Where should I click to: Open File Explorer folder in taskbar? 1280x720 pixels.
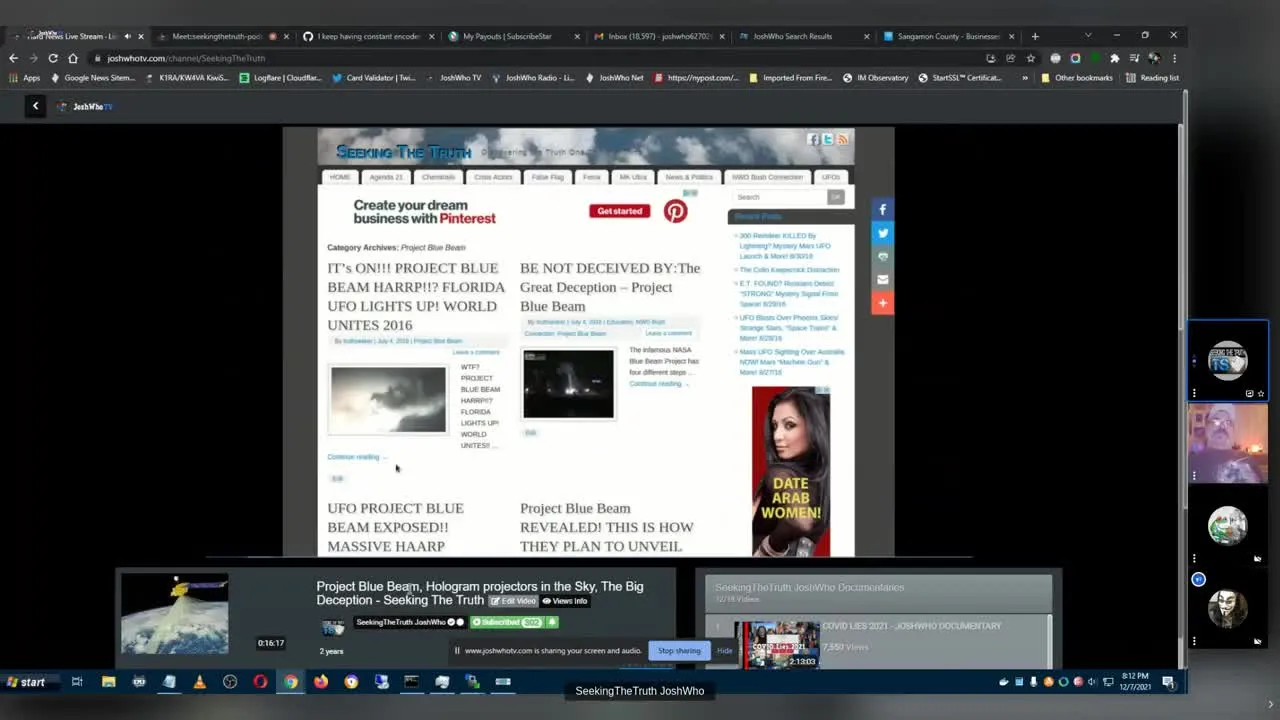(108, 682)
